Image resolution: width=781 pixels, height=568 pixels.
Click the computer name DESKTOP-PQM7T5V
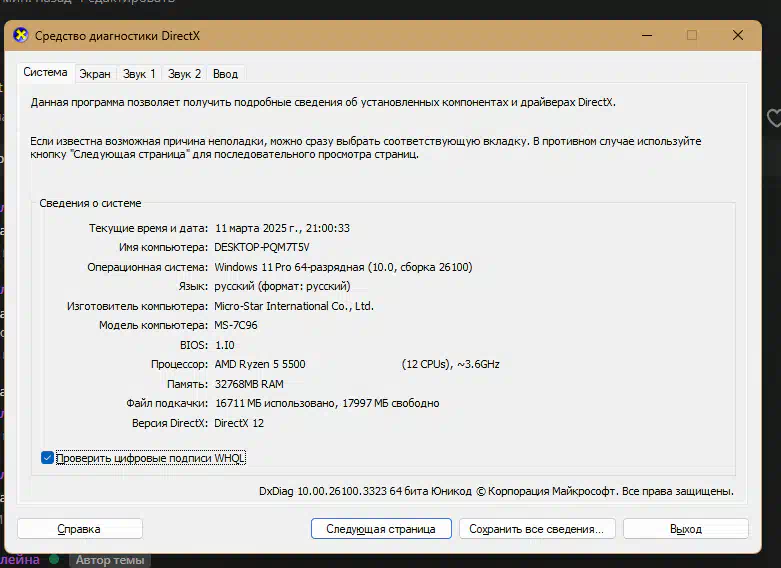262,247
